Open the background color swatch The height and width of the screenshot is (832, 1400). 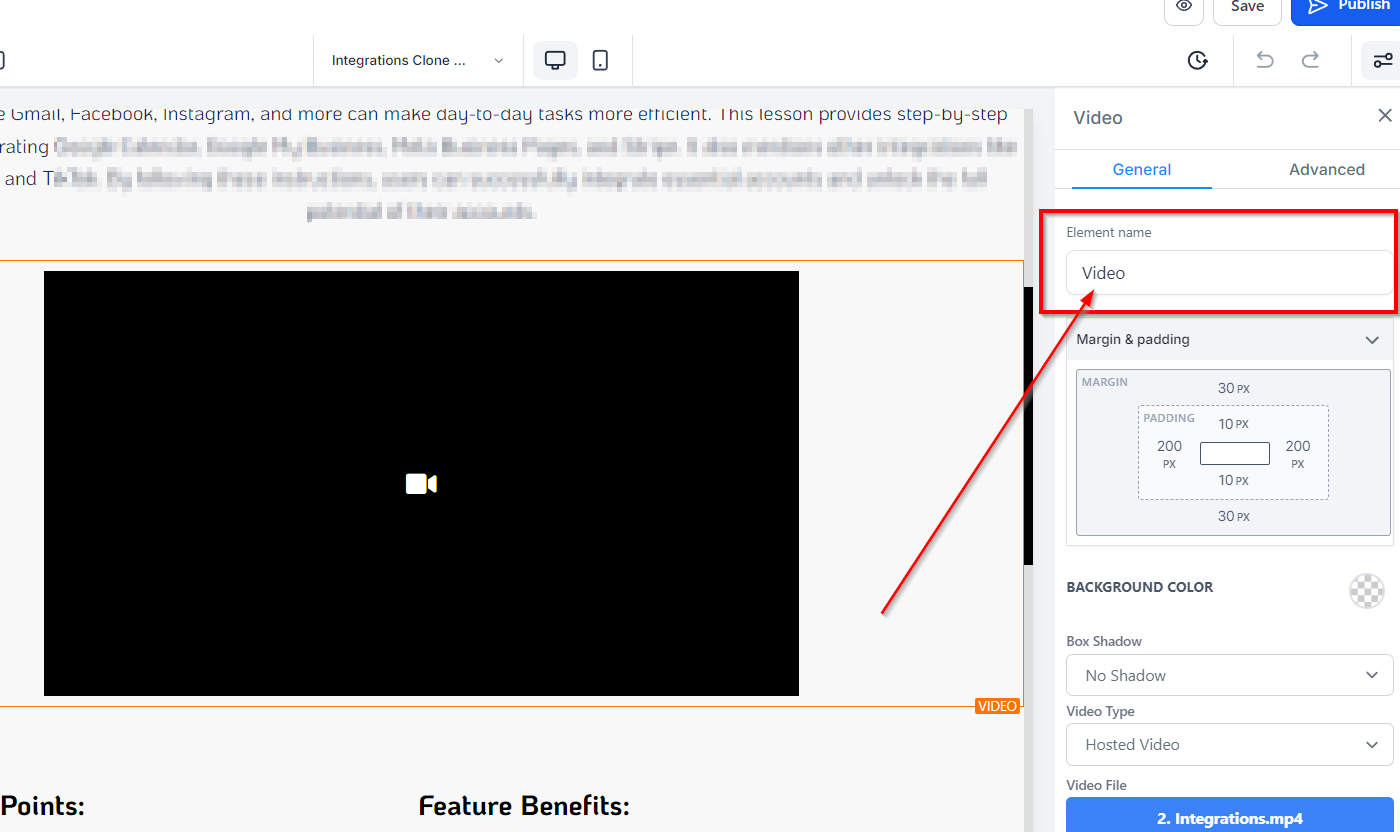[1366, 591]
